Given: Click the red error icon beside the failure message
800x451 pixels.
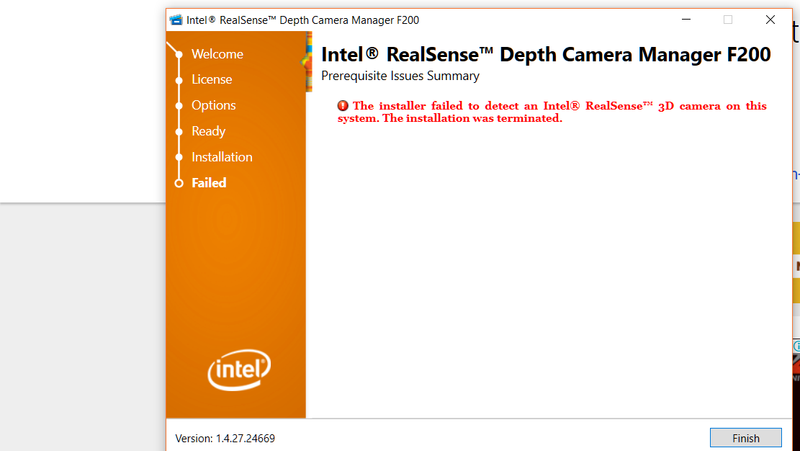Looking at the screenshot, I should click(x=342, y=106).
